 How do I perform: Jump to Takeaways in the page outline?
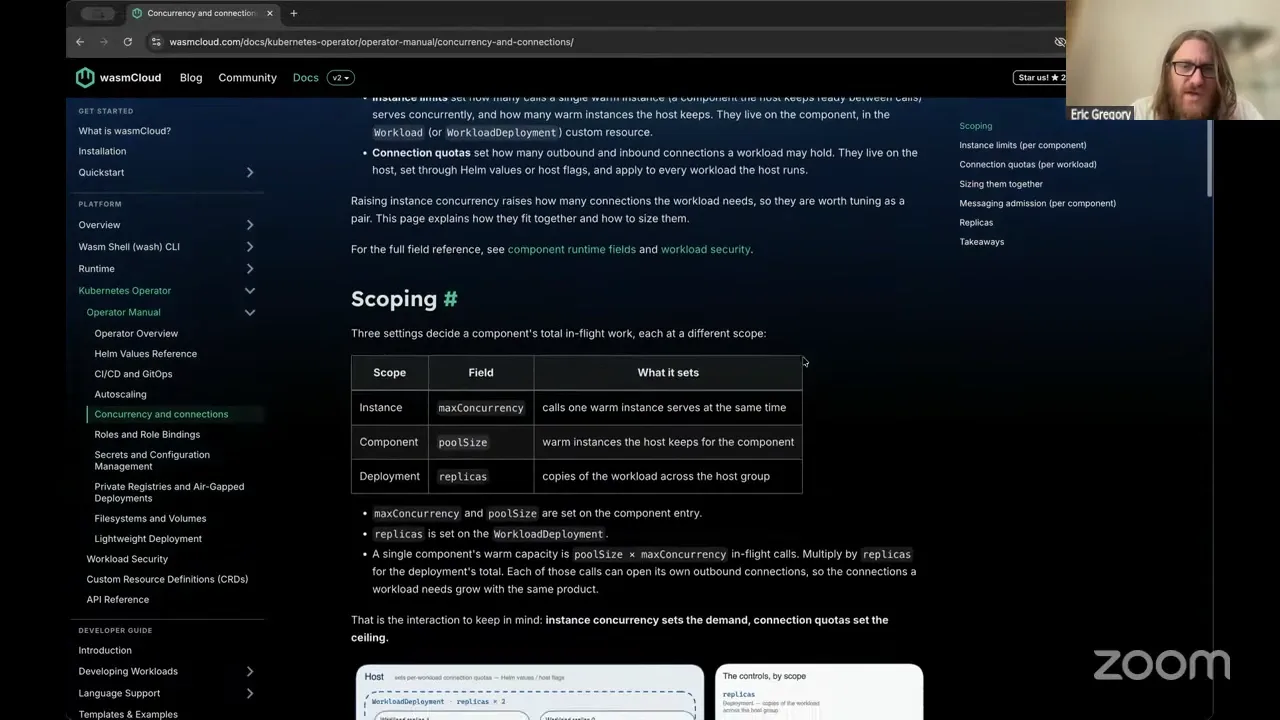pyautogui.click(x=982, y=242)
